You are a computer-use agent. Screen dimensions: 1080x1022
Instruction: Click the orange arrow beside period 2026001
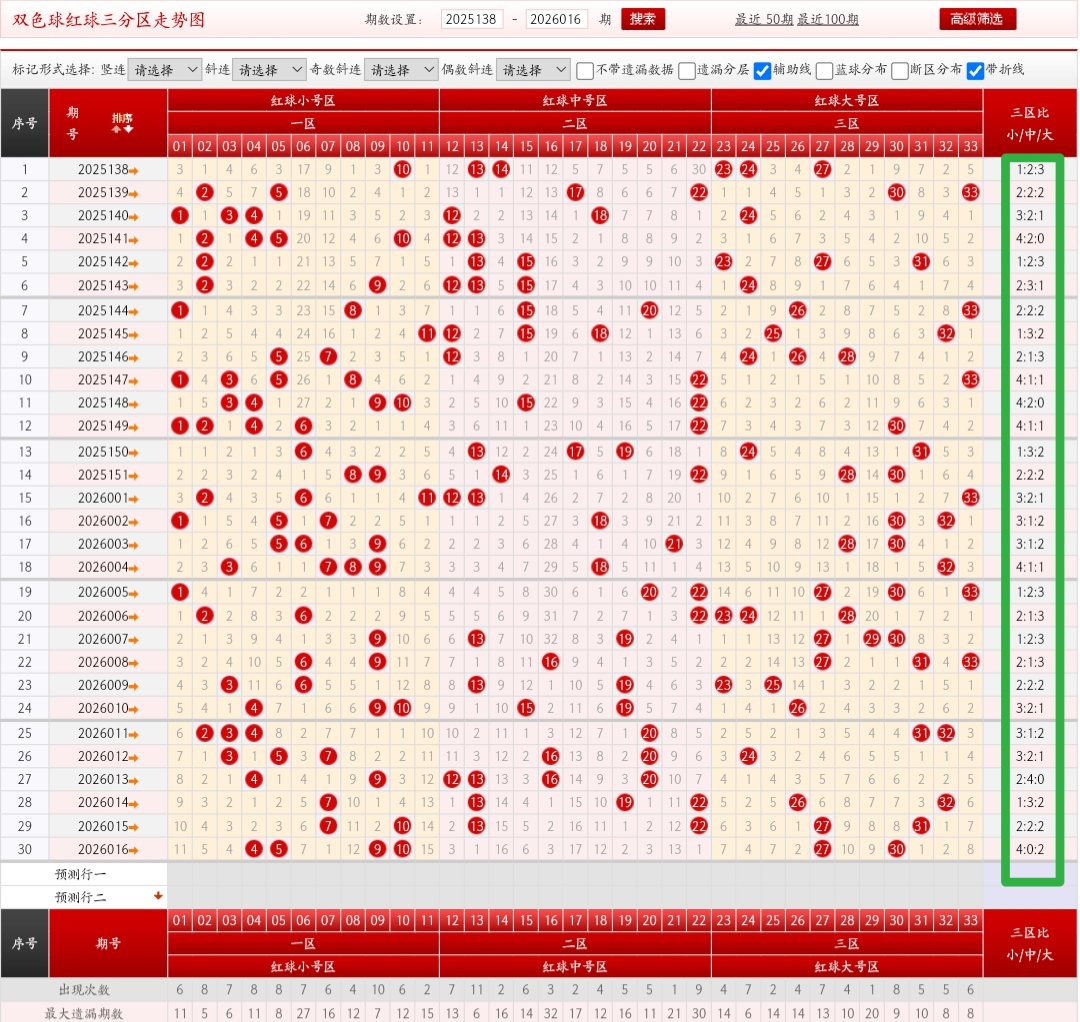(x=134, y=499)
